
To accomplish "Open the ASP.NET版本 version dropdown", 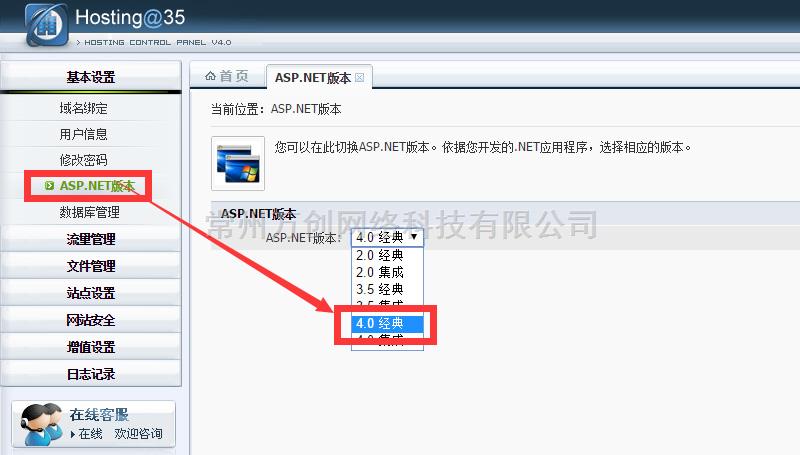I will tap(385, 237).
